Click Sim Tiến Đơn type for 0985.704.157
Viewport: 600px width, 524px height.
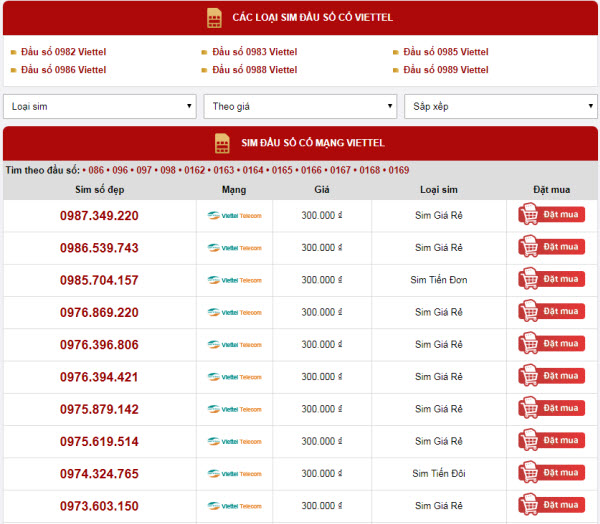(x=439, y=280)
